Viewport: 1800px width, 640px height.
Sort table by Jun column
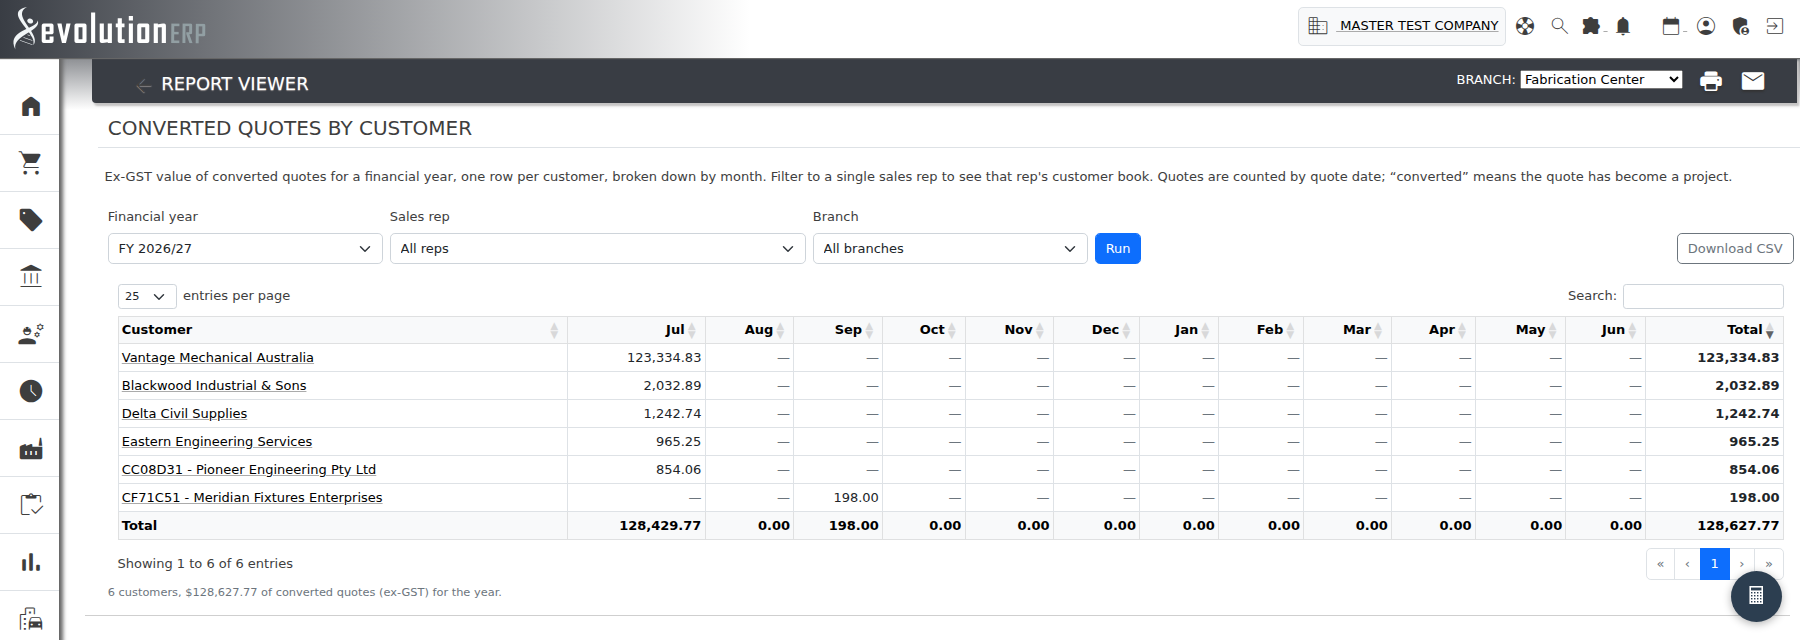click(x=1606, y=330)
